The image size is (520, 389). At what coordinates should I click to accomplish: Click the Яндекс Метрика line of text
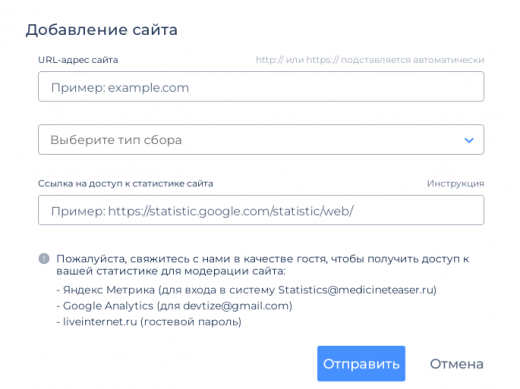246,290
